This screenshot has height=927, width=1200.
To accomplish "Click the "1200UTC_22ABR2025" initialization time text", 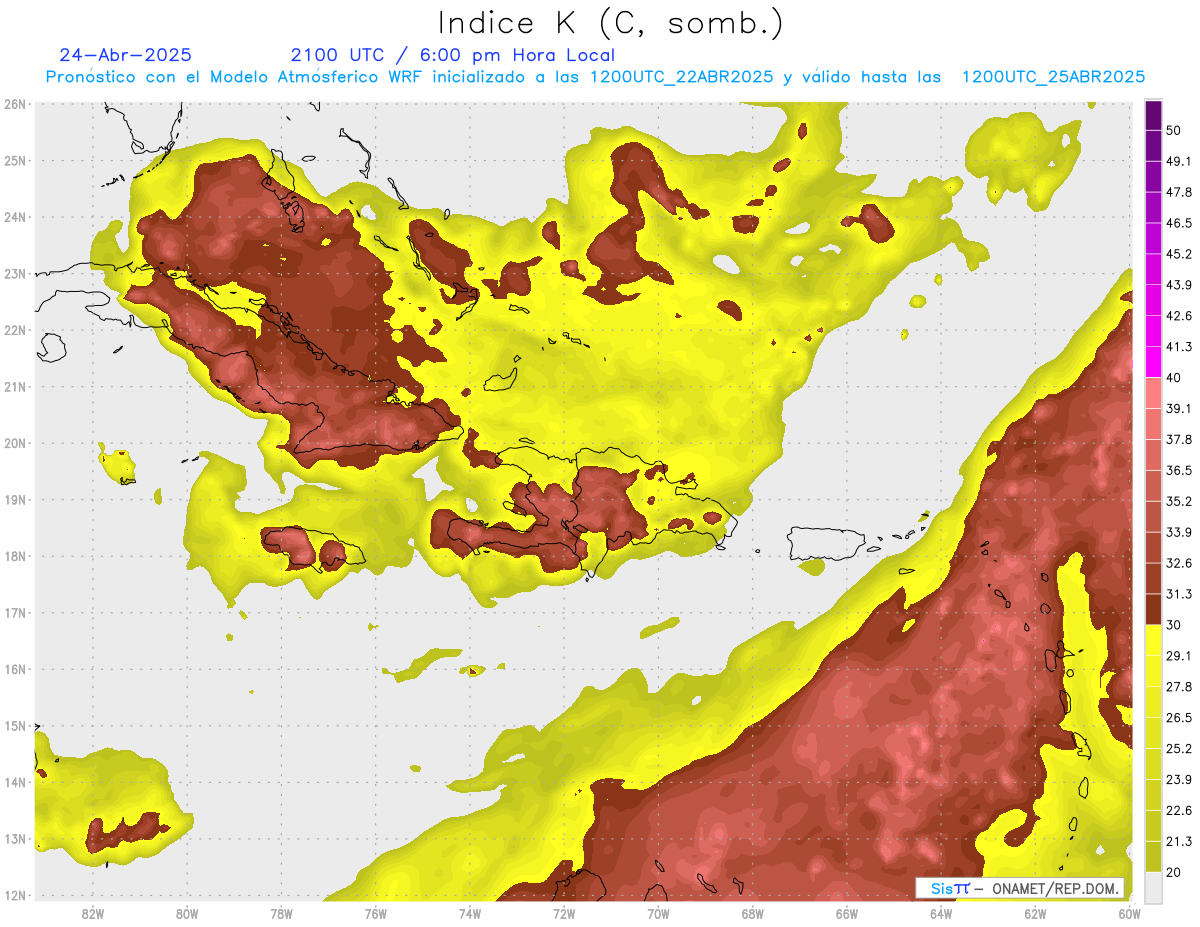I will coord(681,77).
